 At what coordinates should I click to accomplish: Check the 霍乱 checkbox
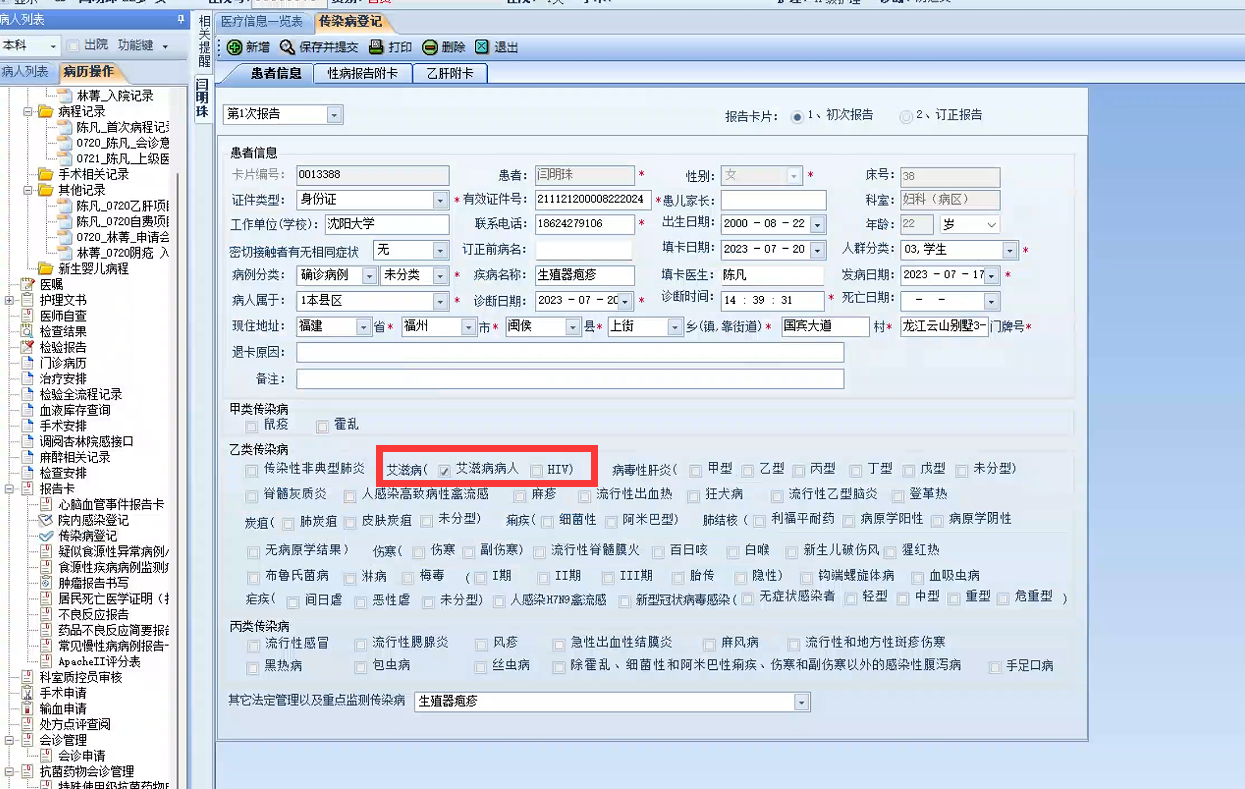point(322,426)
